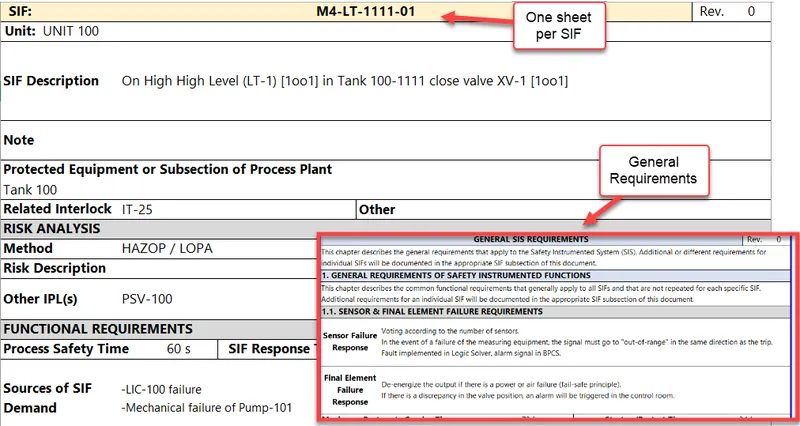The image size is (800, 426).
Task: Click the Tank 100 protected equipment cell
Action: [x=30, y=189]
